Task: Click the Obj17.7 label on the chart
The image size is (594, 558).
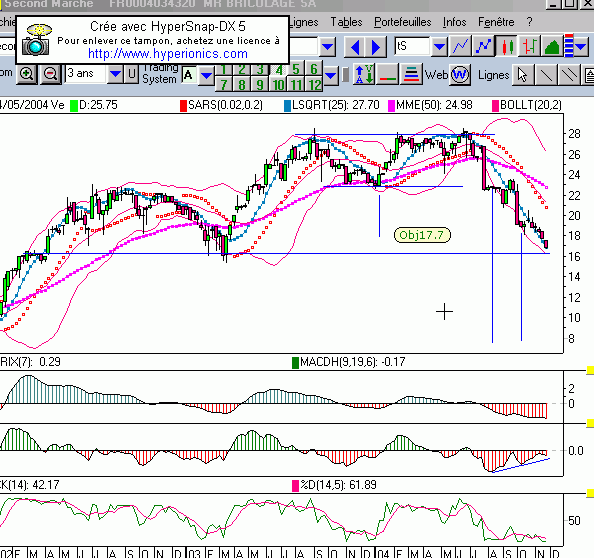Action: (422, 235)
